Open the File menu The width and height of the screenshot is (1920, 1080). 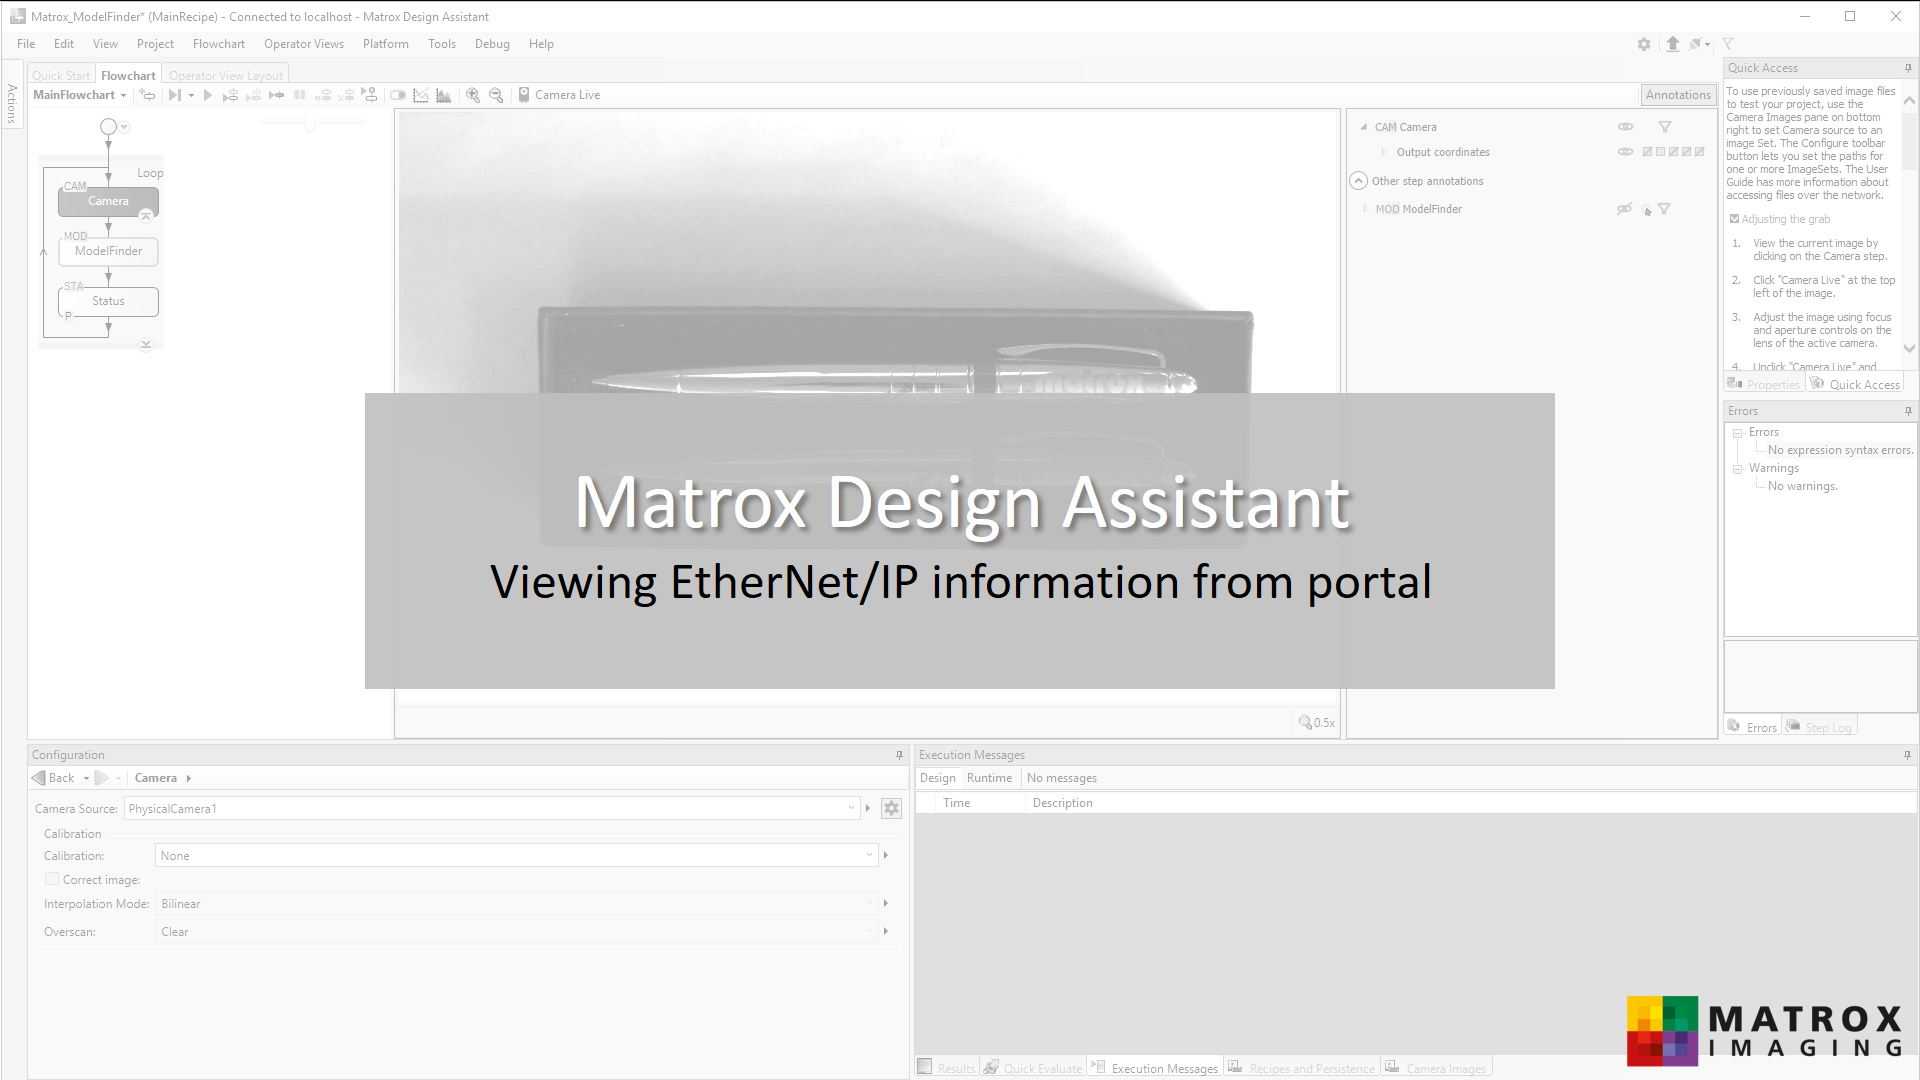click(26, 44)
